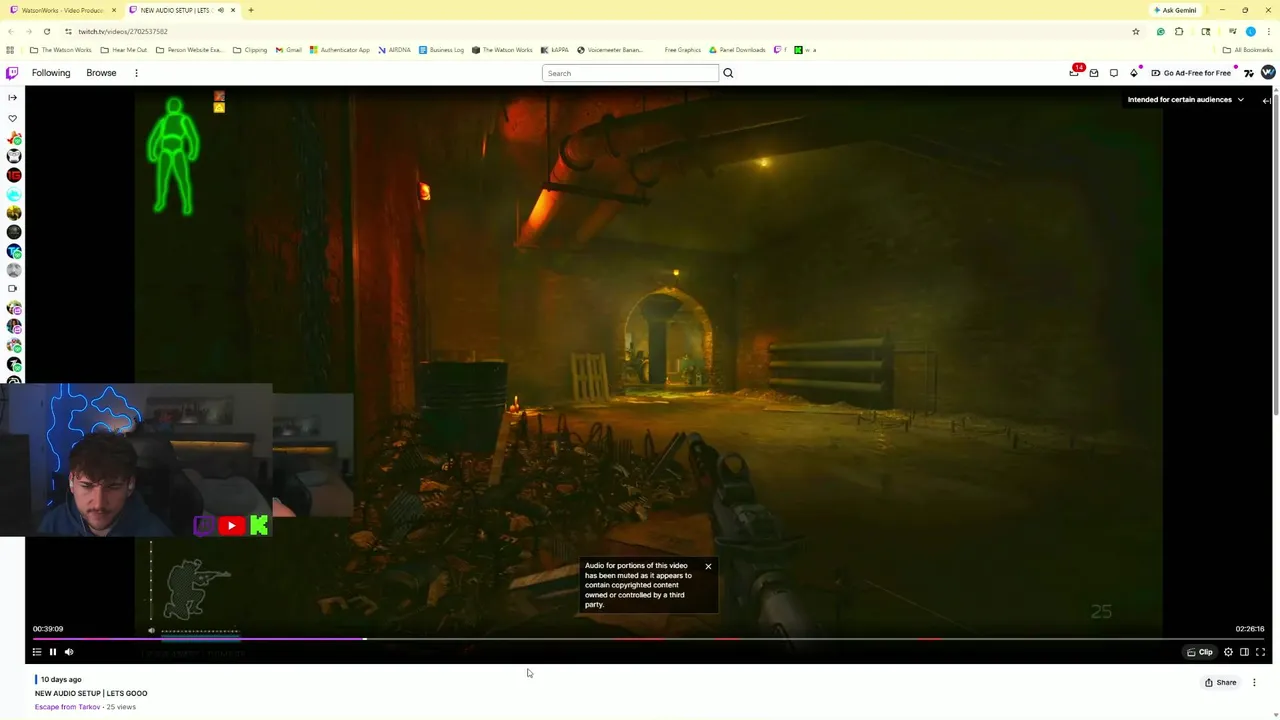1280x720 pixels.
Task: Create a Clip from the video
Action: 1200,652
